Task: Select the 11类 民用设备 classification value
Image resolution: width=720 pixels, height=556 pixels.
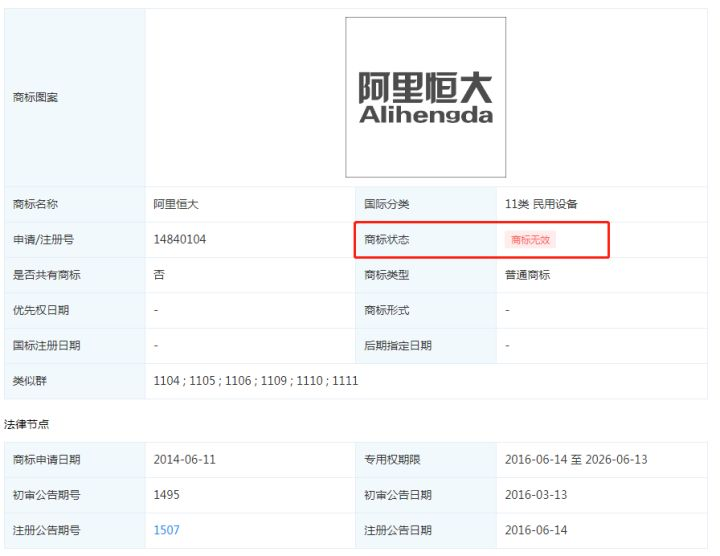Action: pos(541,204)
